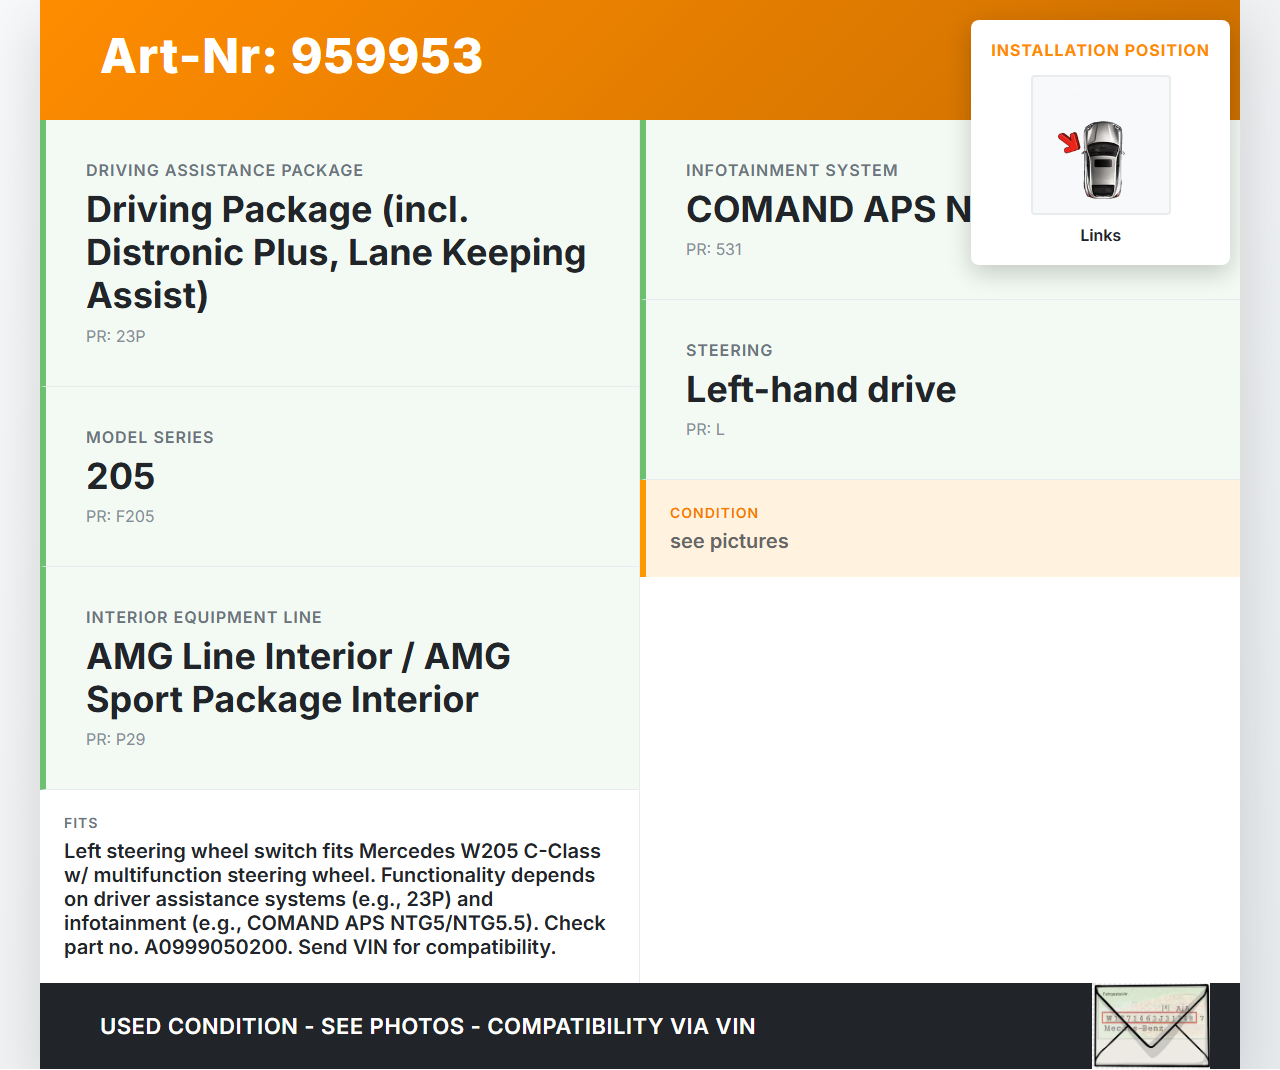Click the 'PR: L' steering code
Viewport: 1280px width, 1070px height.
point(705,429)
